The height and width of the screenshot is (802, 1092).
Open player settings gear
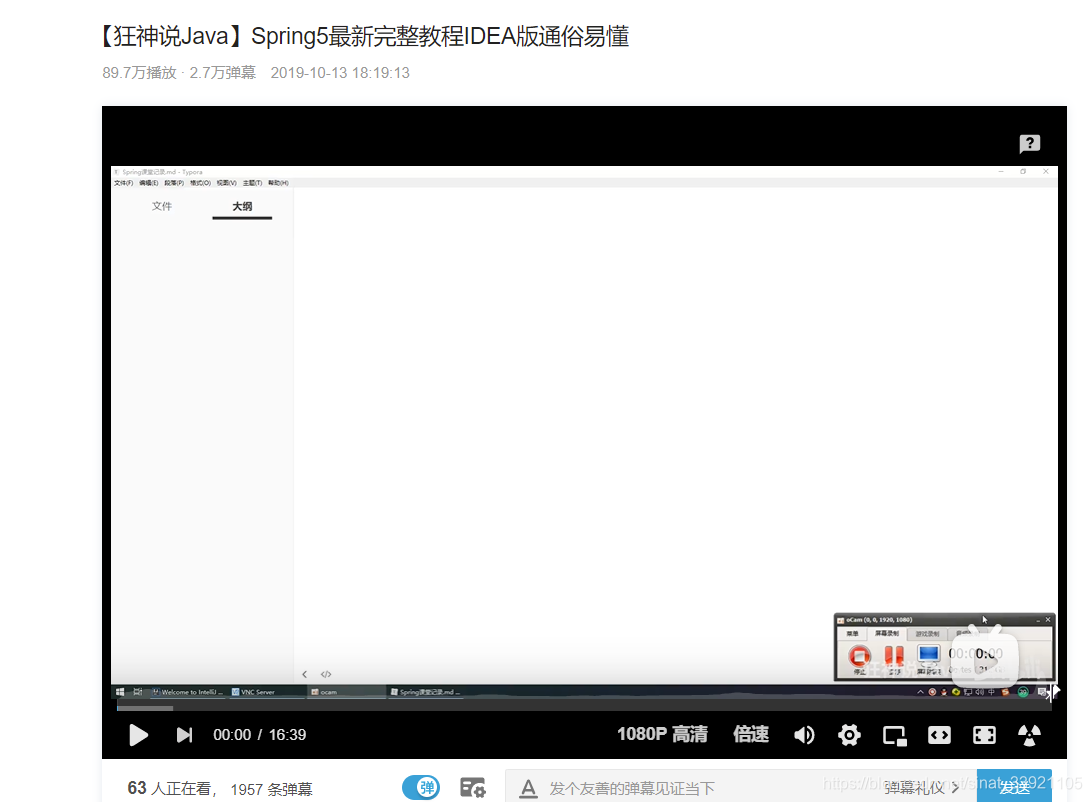849,735
